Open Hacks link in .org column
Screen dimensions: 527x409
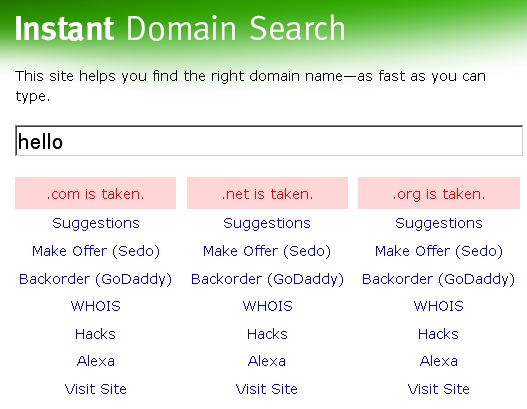pyautogui.click(x=438, y=334)
